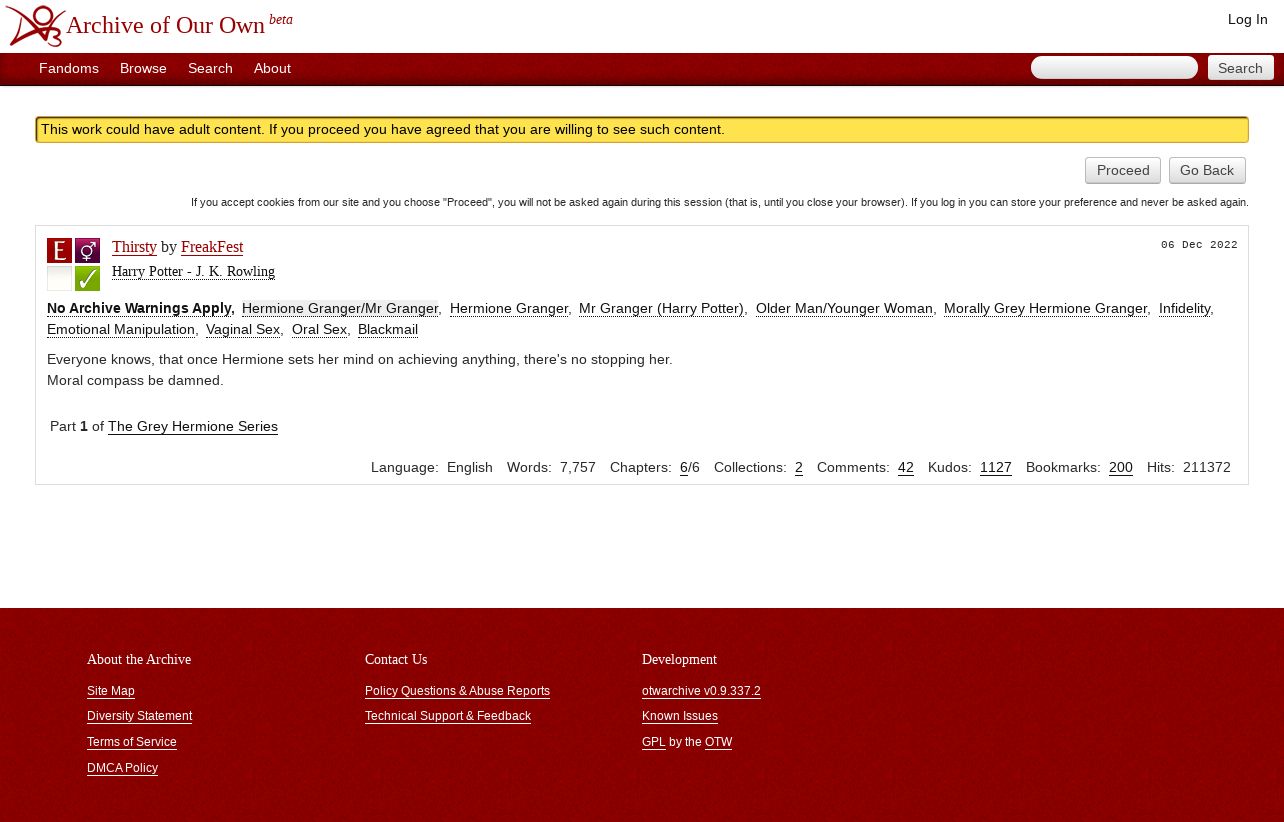
Task: Open Harry Potter - J. K. Rowling fandom
Action: (x=193, y=272)
